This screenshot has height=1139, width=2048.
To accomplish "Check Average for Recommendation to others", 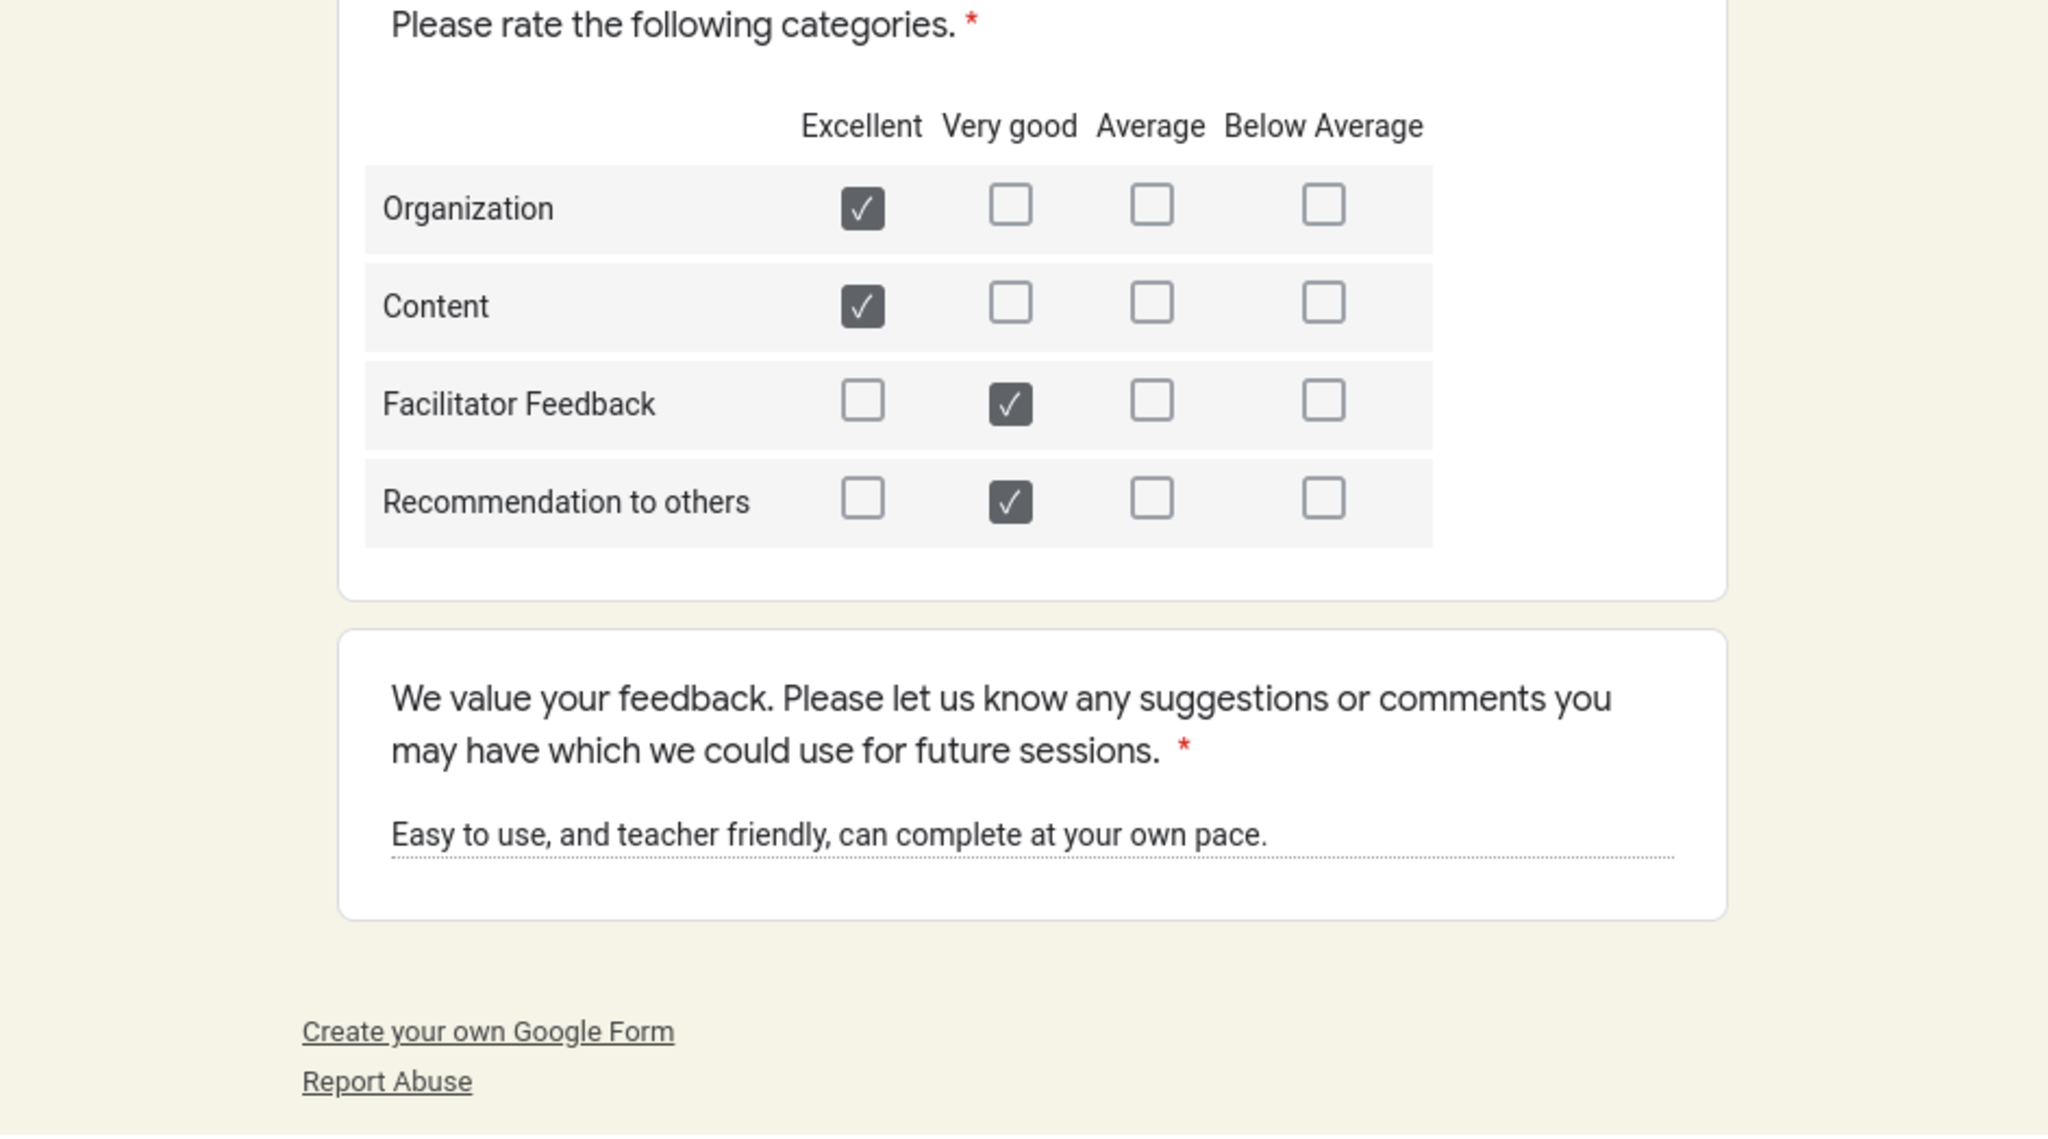I will [1151, 498].
